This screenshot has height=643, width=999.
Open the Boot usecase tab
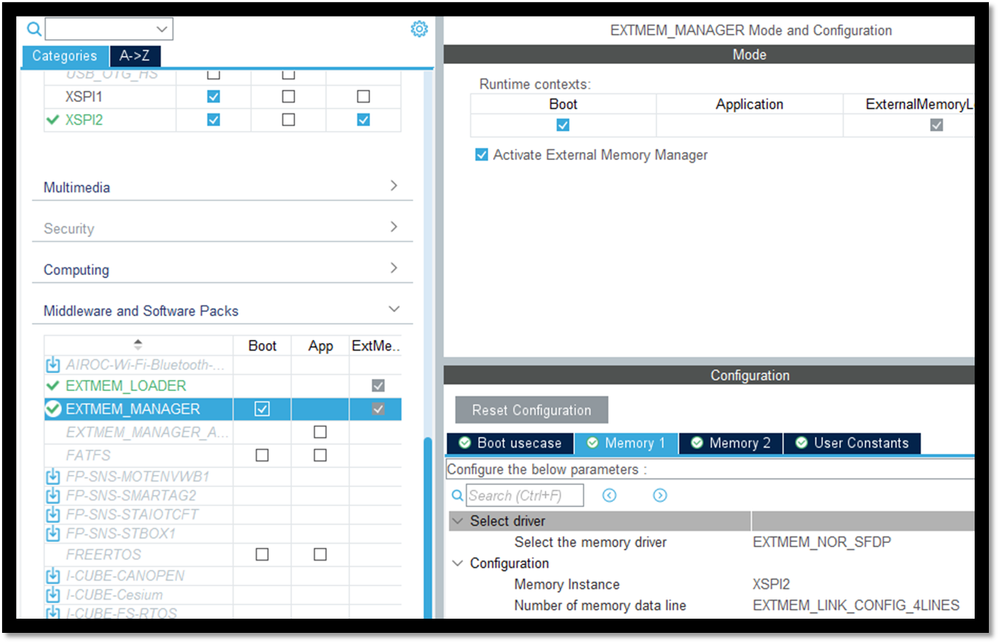point(510,443)
